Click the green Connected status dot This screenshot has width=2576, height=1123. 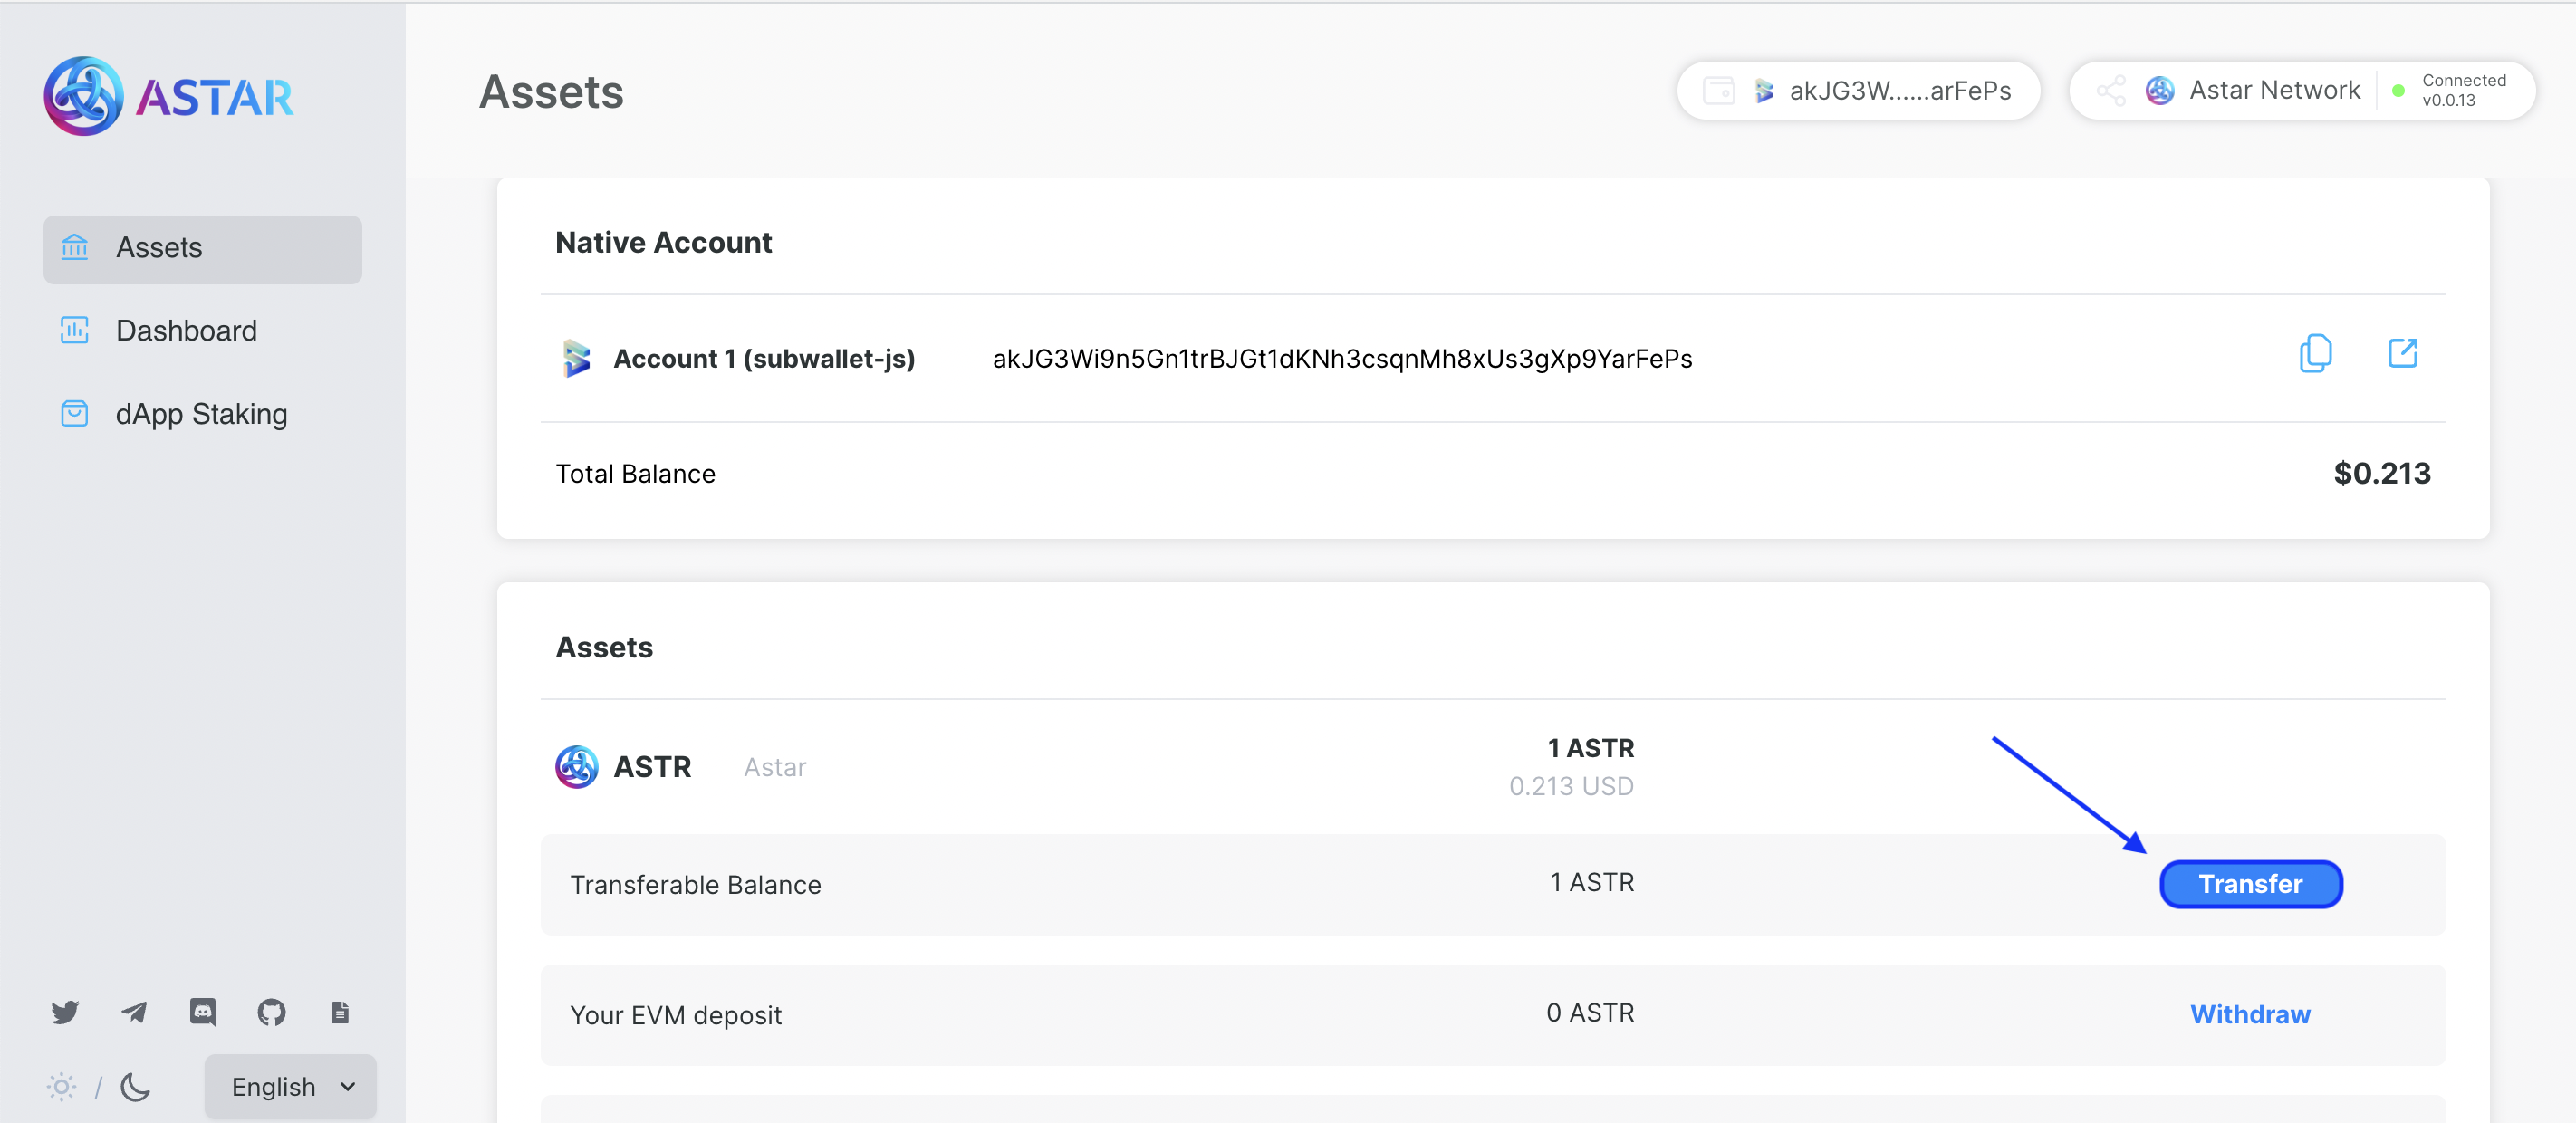[x=2397, y=91]
